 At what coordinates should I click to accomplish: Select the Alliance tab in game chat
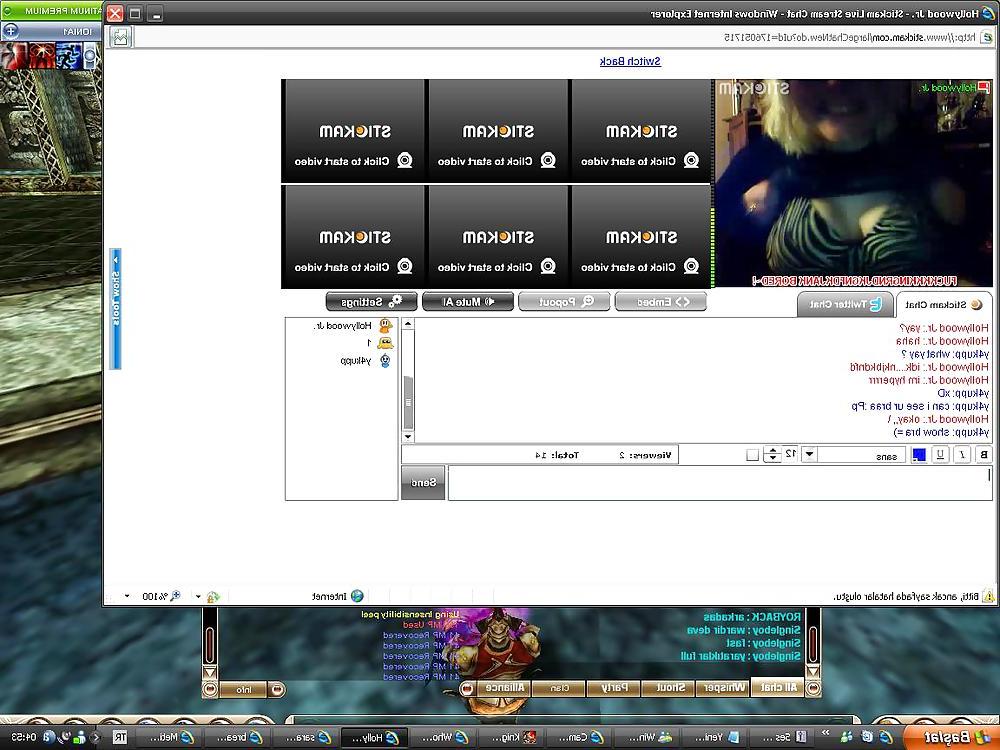pyautogui.click(x=505, y=688)
